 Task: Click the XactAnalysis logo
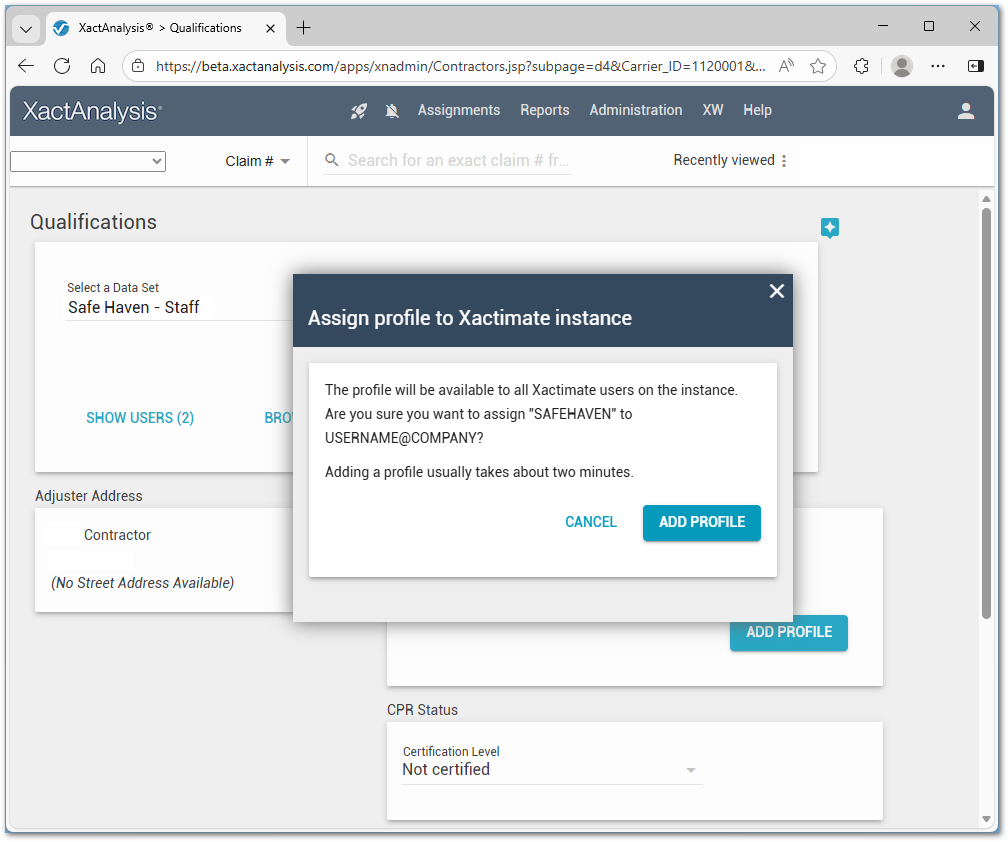click(92, 111)
